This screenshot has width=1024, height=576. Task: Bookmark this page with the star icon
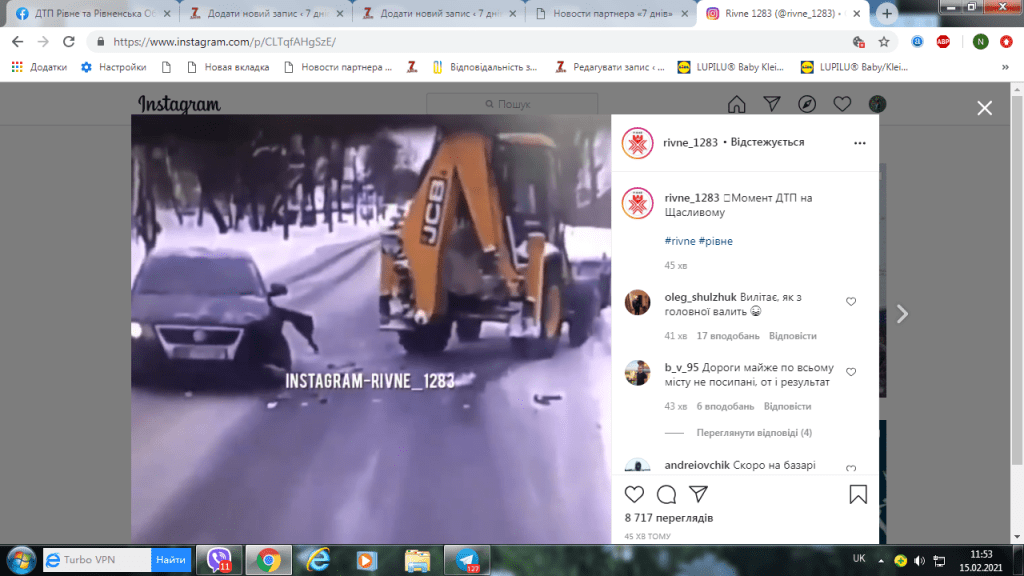[884, 42]
